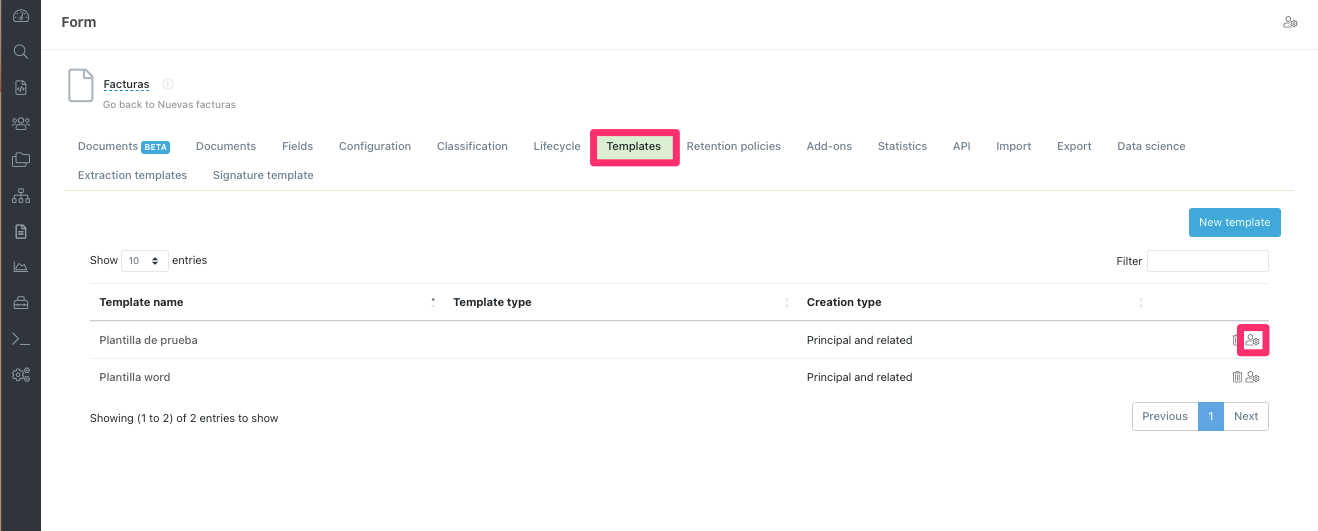Switch to the Extraction templates tab
This screenshot has height=531, width=1318.
point(132,175)
